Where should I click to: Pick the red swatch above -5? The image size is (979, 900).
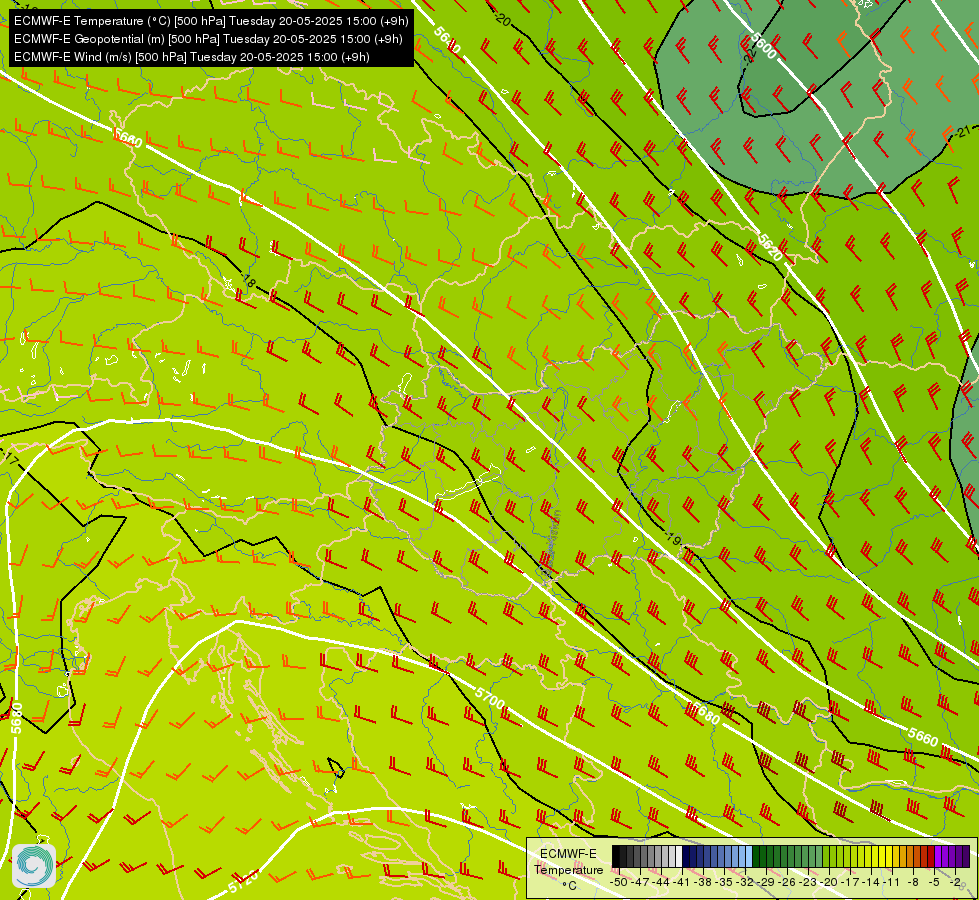pyautogui.click(x=931, y=856)
